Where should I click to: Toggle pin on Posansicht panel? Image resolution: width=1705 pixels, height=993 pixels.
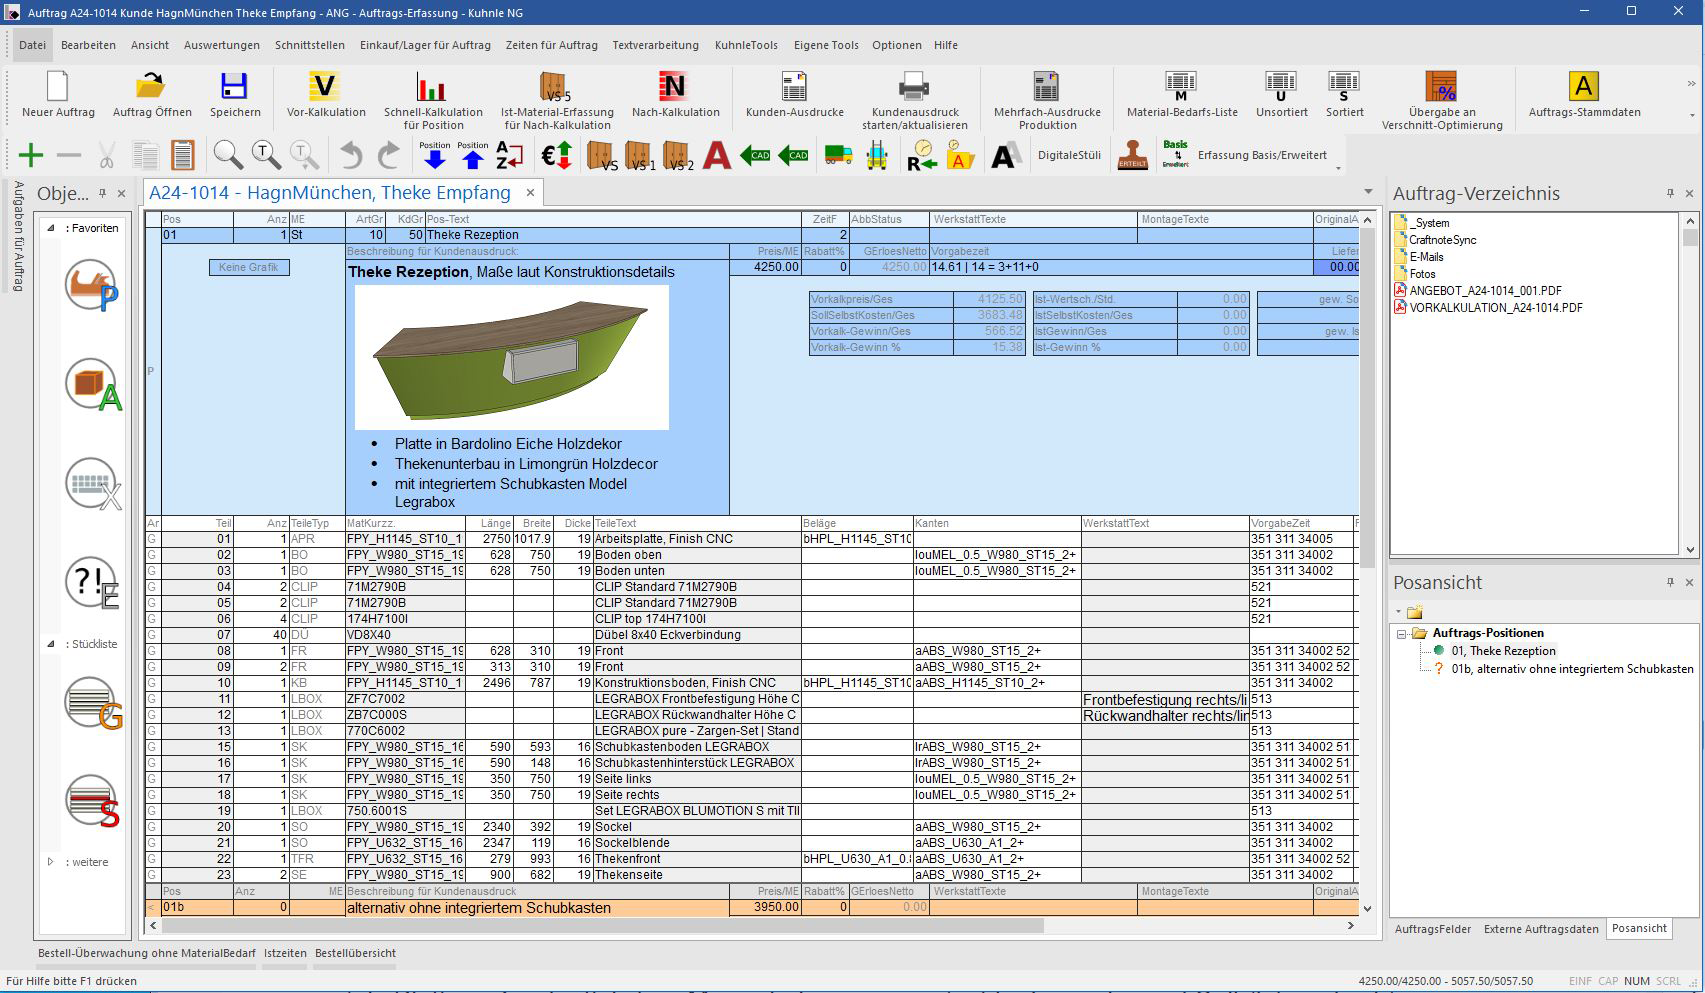1670,582
